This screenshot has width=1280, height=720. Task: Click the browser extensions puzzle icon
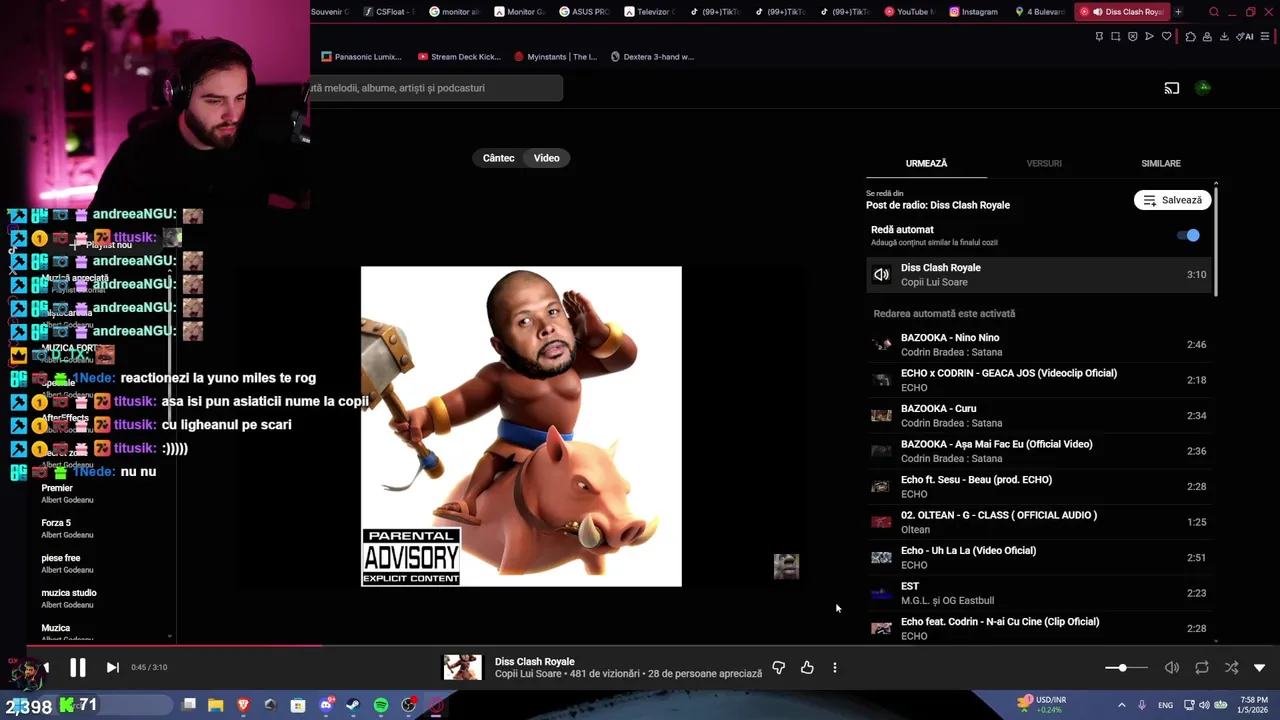click(x=1190, y=37)
